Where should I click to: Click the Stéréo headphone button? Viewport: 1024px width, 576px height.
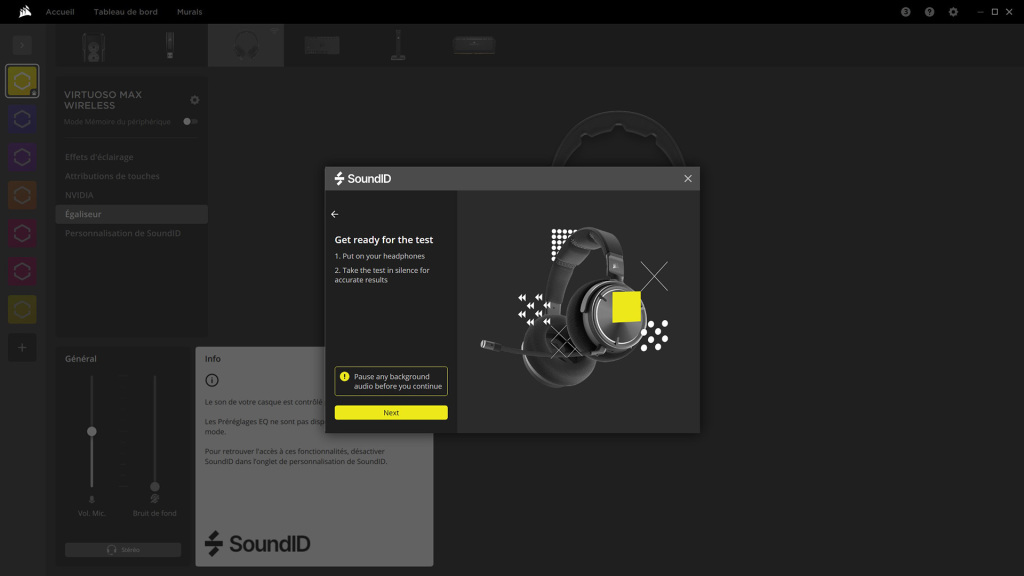click(x=123, y=550)
